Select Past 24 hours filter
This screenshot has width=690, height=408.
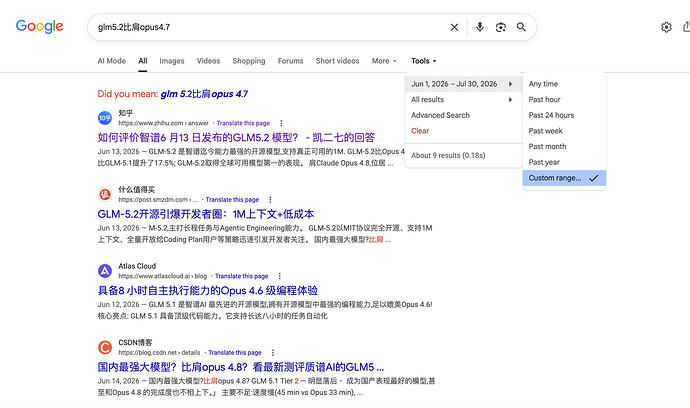point(551,115)
